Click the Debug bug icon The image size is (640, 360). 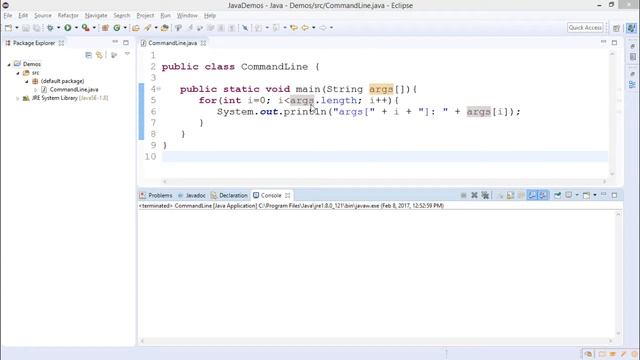pos(50,28)
